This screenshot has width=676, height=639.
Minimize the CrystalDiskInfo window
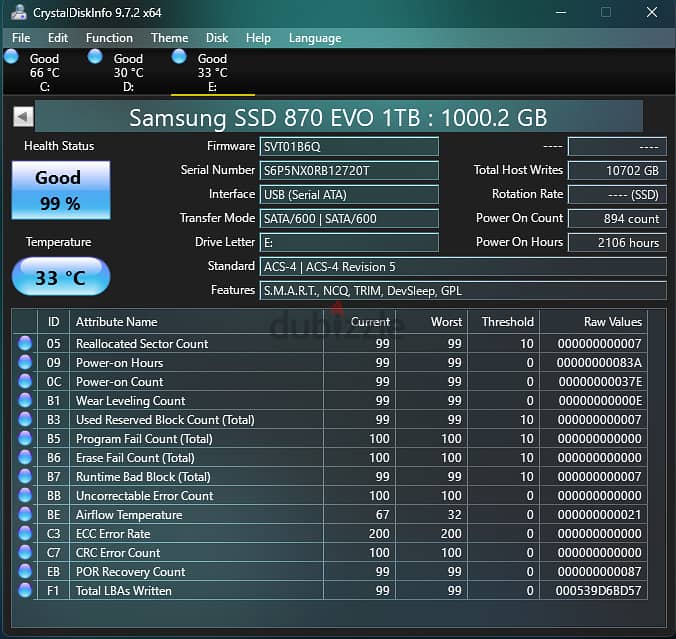pos(561,13)
